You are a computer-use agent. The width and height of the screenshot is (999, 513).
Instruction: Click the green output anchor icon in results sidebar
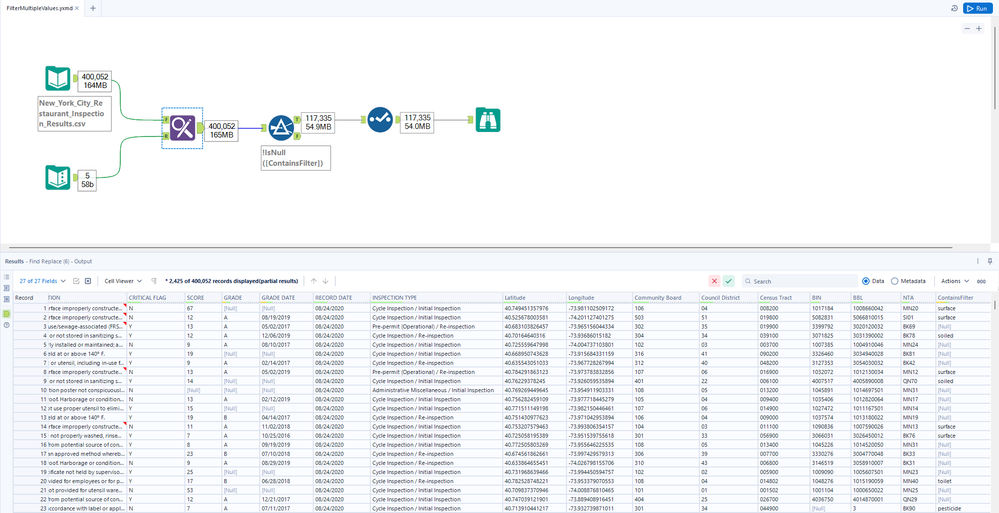click(x=6, y=314)
